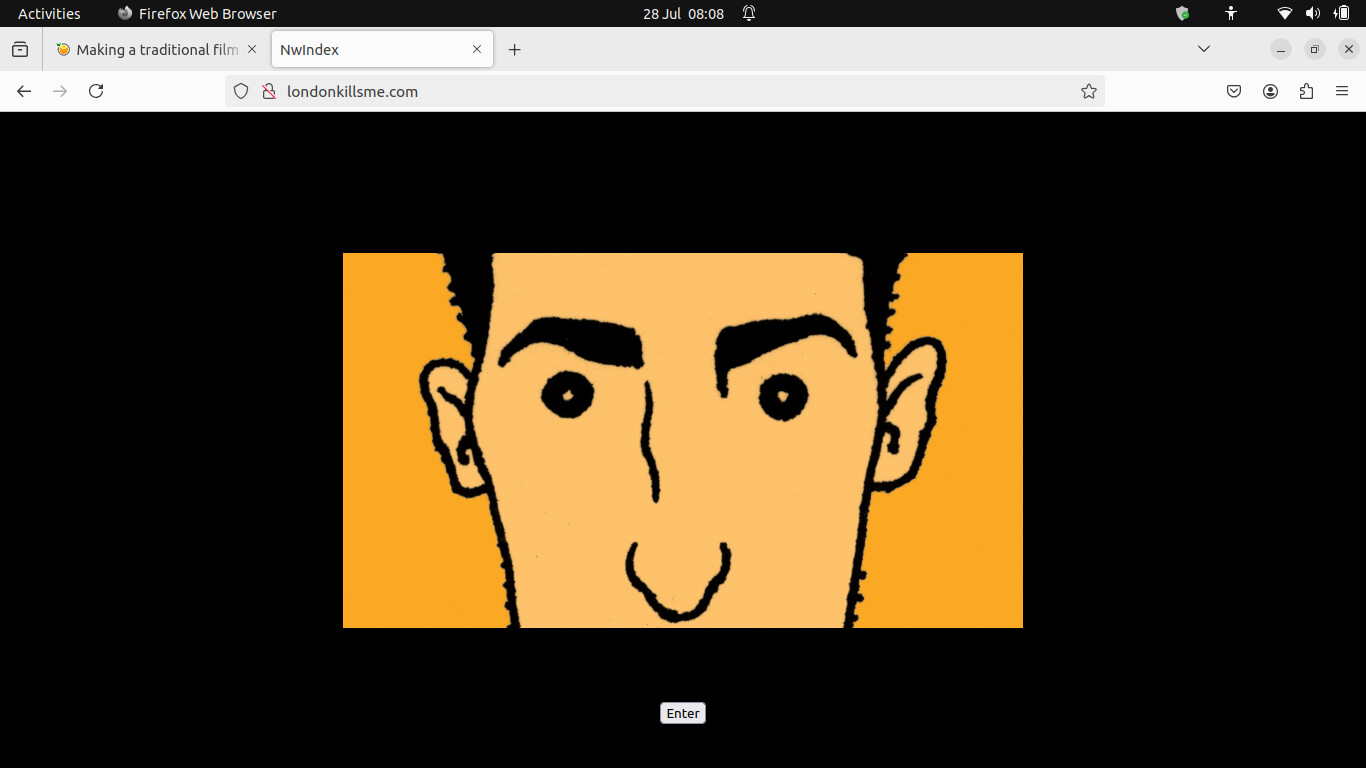
Task: Open the Firefox application hamburger menu
Action: coord(1342,91)
